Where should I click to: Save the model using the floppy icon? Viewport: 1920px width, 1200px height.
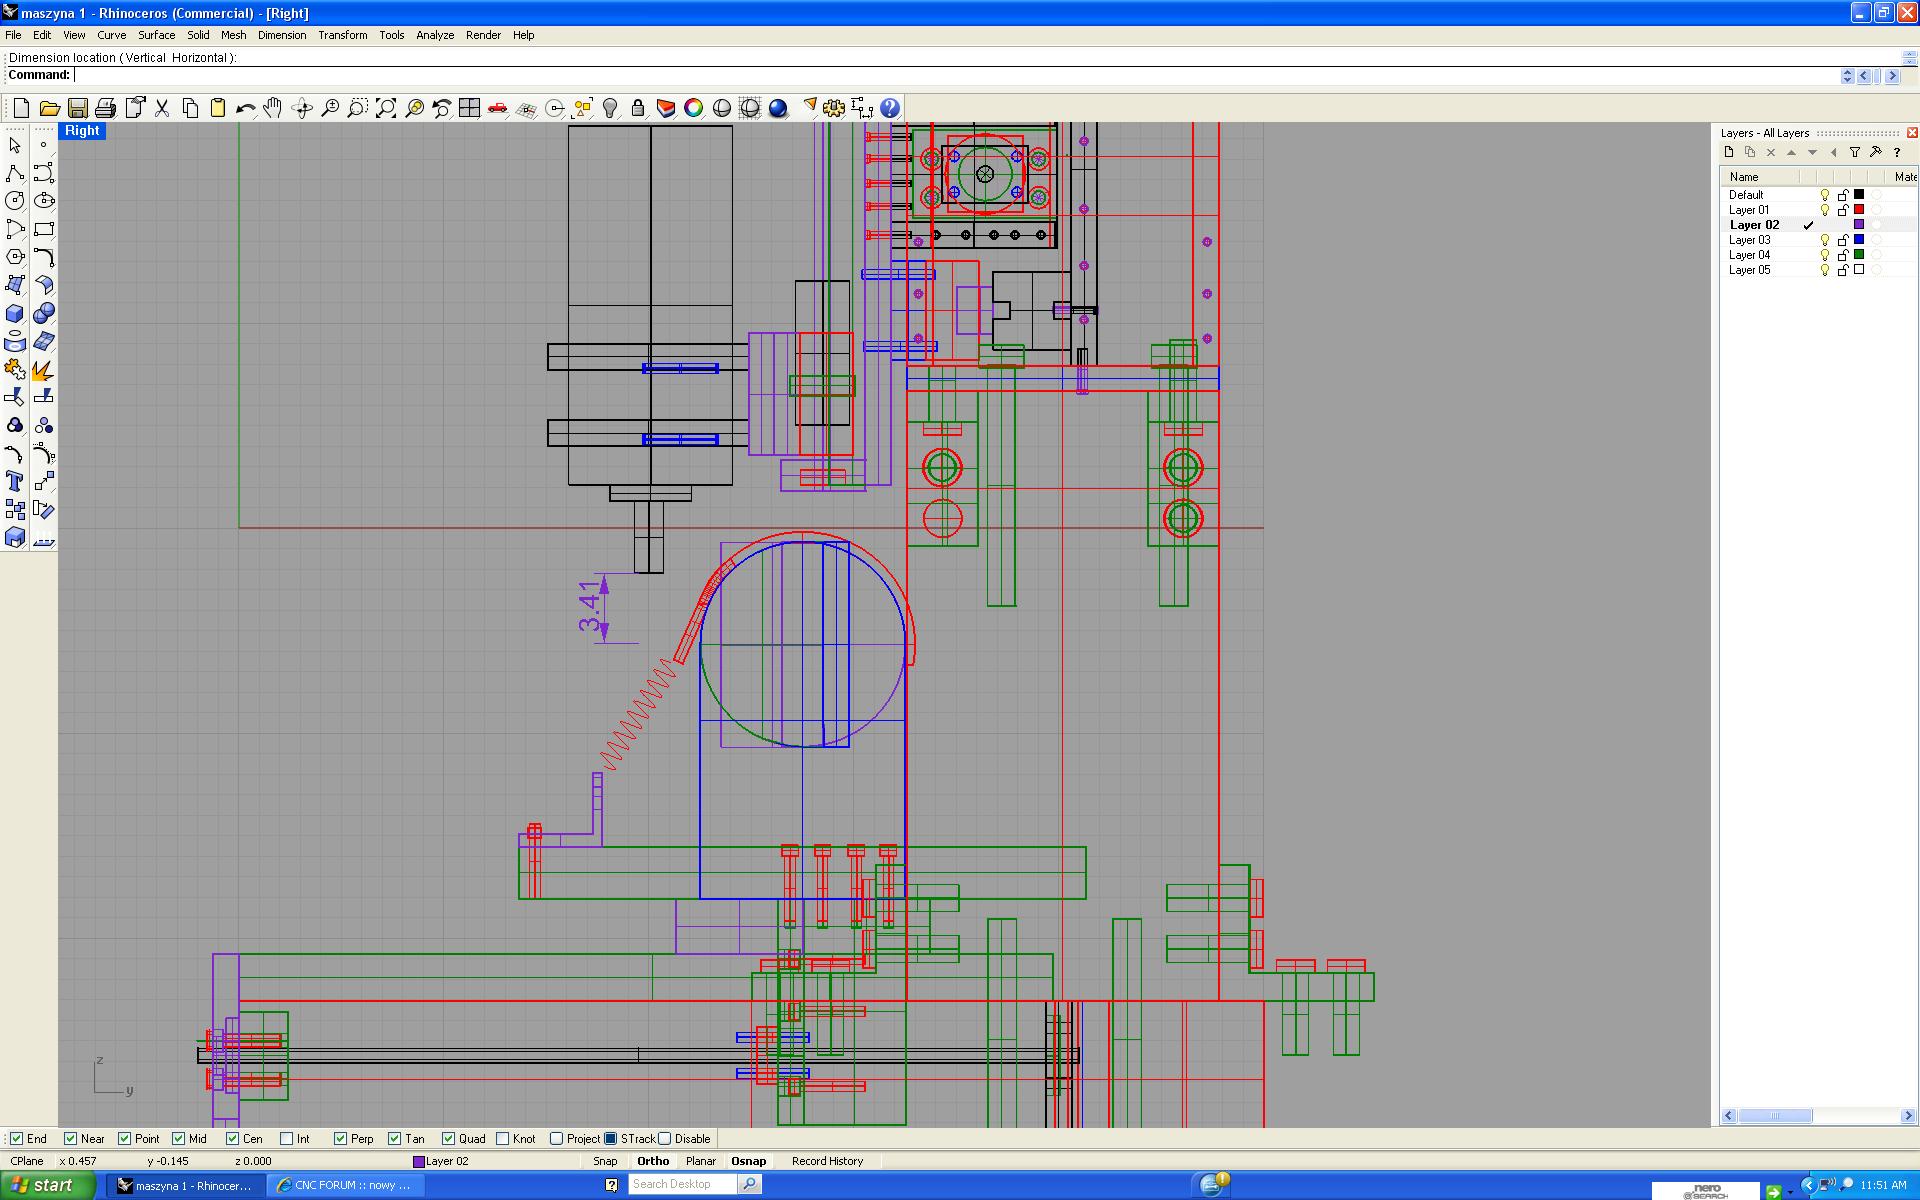pyautogui.click(x=77, y=108)
